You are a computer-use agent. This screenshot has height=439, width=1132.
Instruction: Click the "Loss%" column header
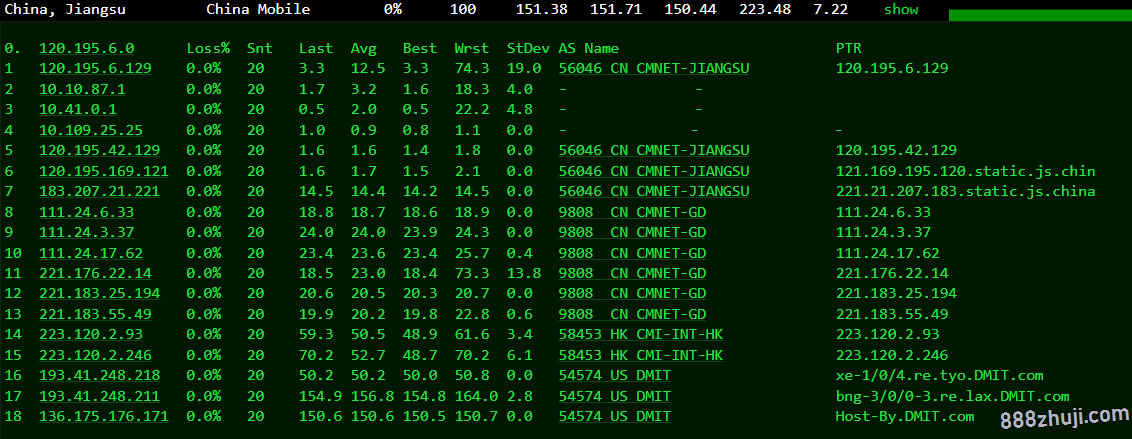[208, 48]
